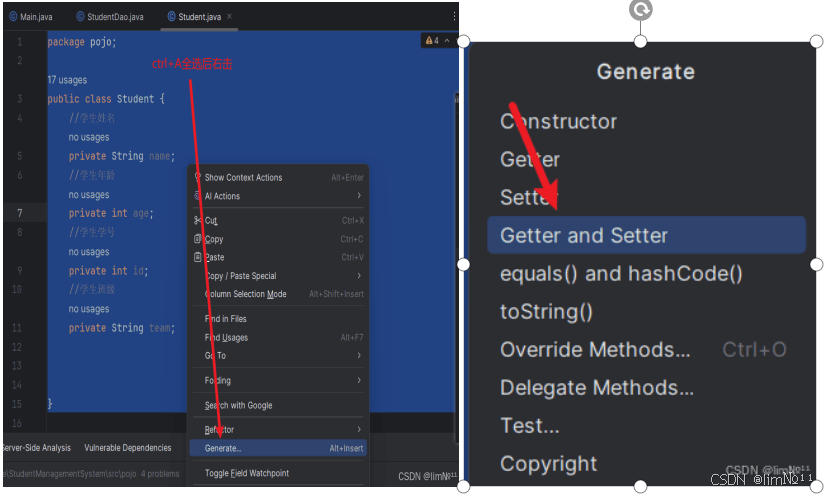Viewport: 824px width, 496px height.
Task: Click the 17 usages hint link
Action: (67, 80)
